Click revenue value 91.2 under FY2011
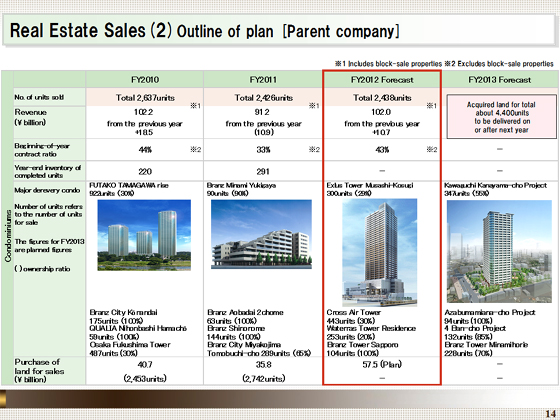Image resolution: width=560 pixels, height=420 pixels. click(x=262, y=112)
